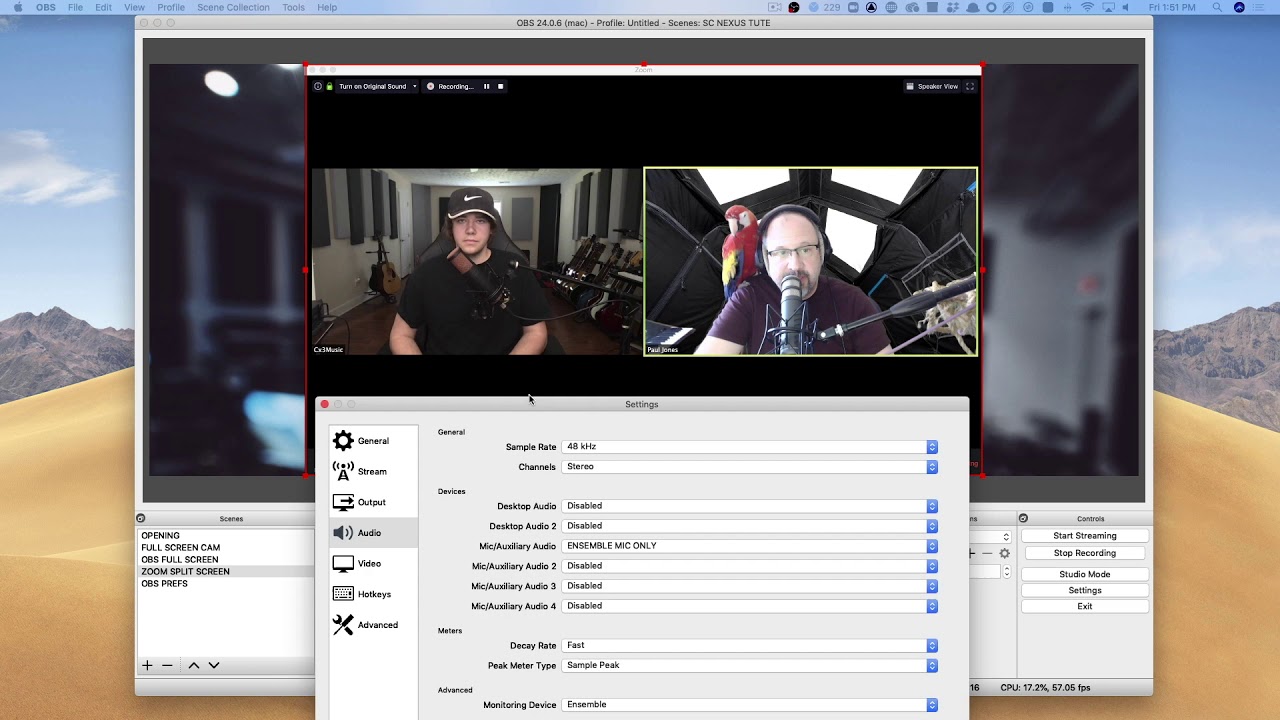The image size is (1280, 720).
Task: Remove selected scene with minus icon
Action: pyautogui.click(x=167, y=665)
